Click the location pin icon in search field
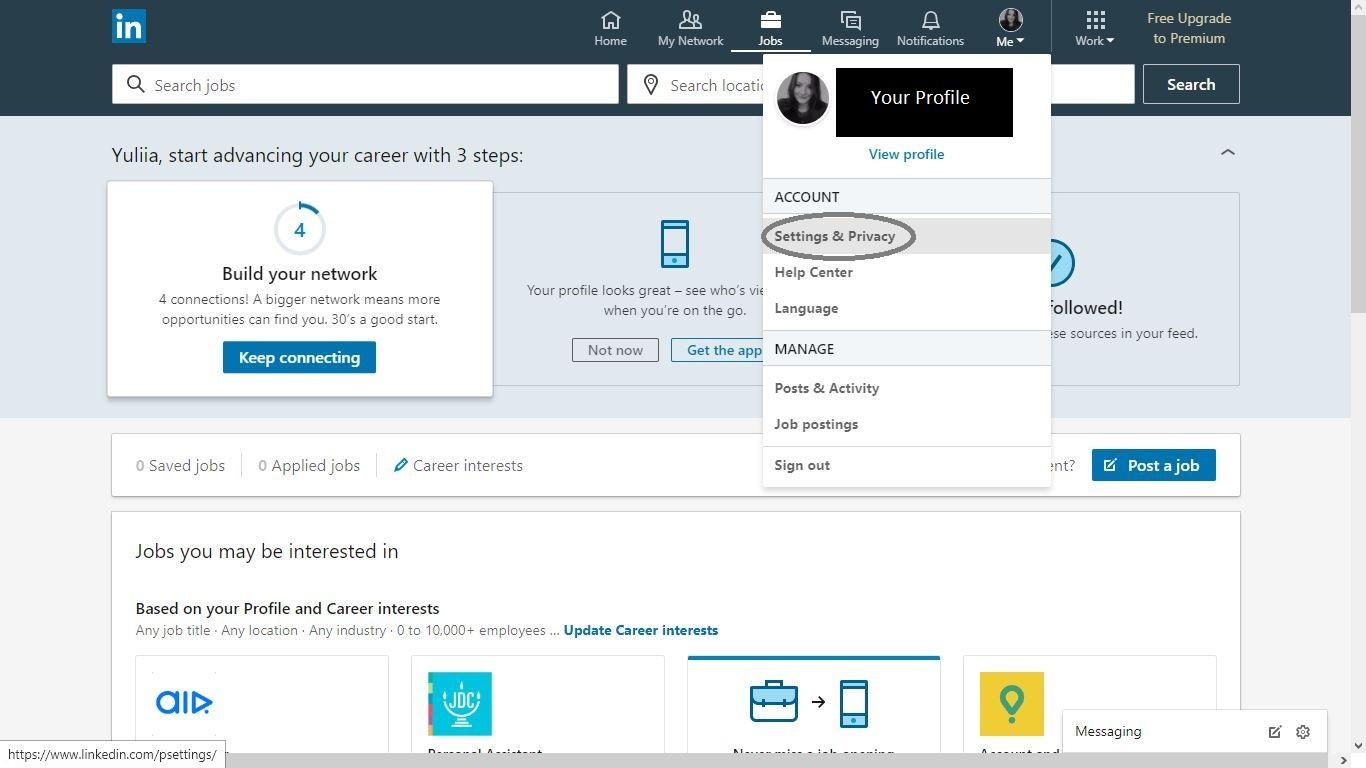Screen dimensions: 1366x768 [650, 85]
